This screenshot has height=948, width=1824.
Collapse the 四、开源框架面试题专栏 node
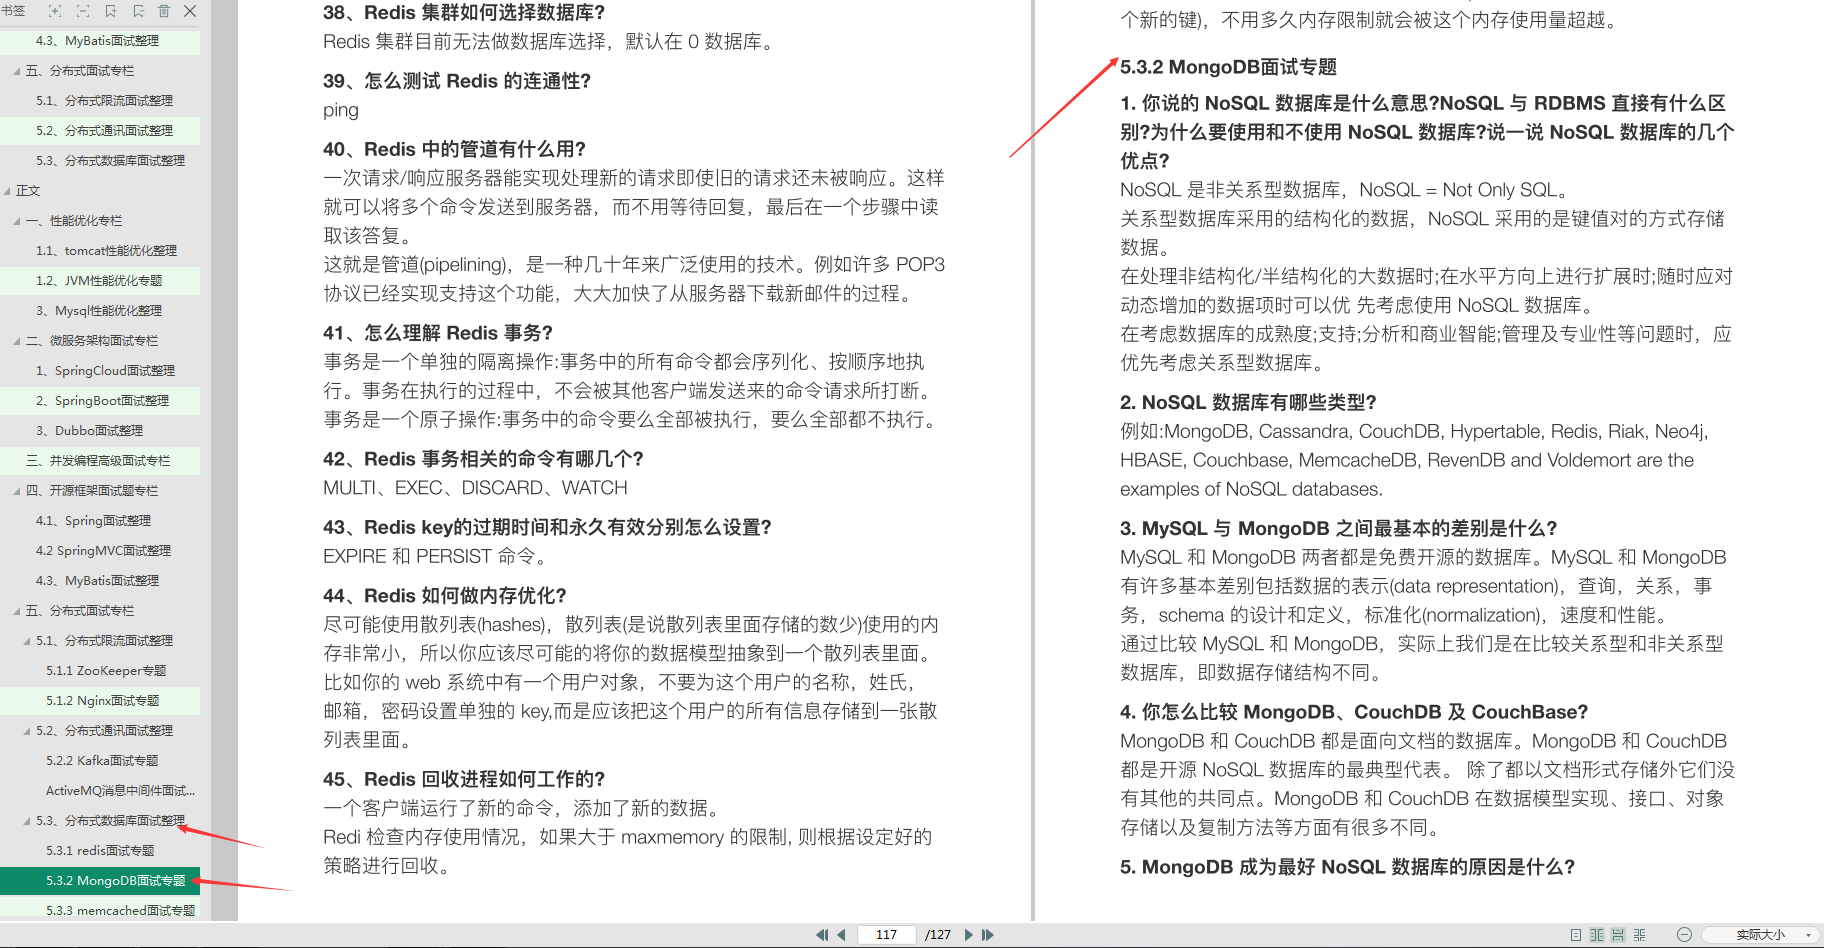click(17, 491)
